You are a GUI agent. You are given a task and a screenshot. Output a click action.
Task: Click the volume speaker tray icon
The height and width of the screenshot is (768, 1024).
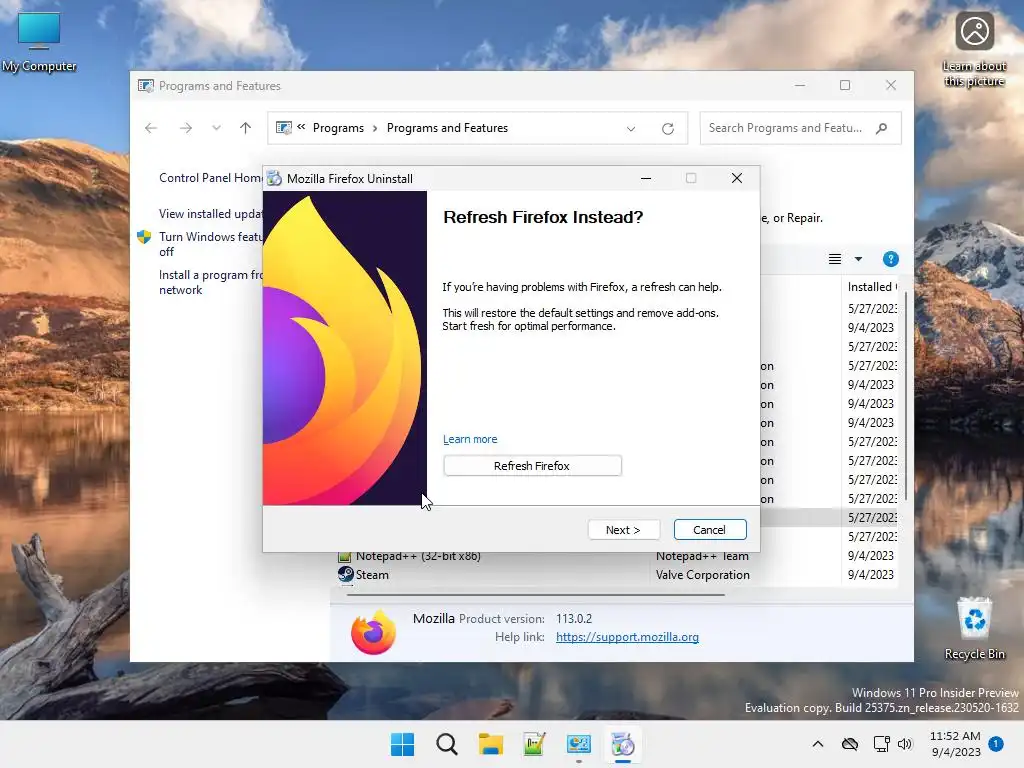pyautogui.click(x=904, y=744)
